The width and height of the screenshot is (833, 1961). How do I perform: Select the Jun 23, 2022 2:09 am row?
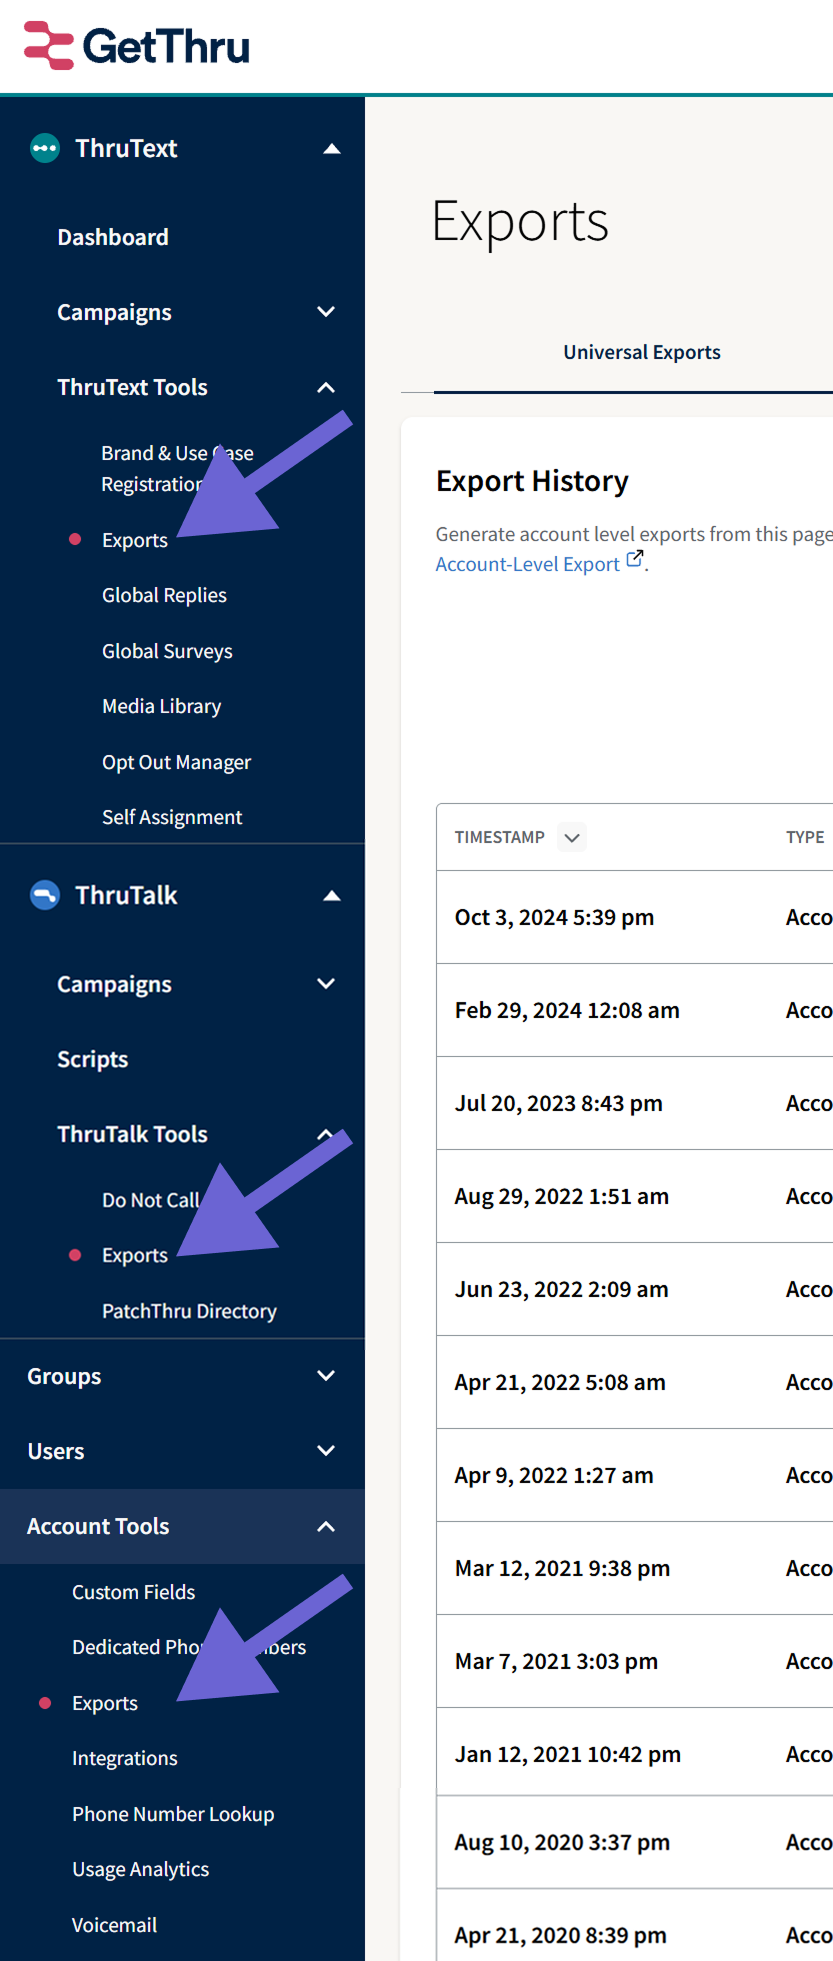[635, 1289]
